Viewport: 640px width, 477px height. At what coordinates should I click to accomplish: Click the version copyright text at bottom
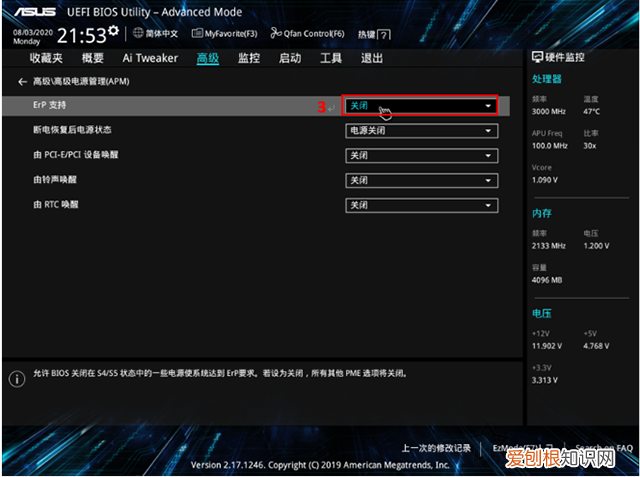click(x=320, y=465)
